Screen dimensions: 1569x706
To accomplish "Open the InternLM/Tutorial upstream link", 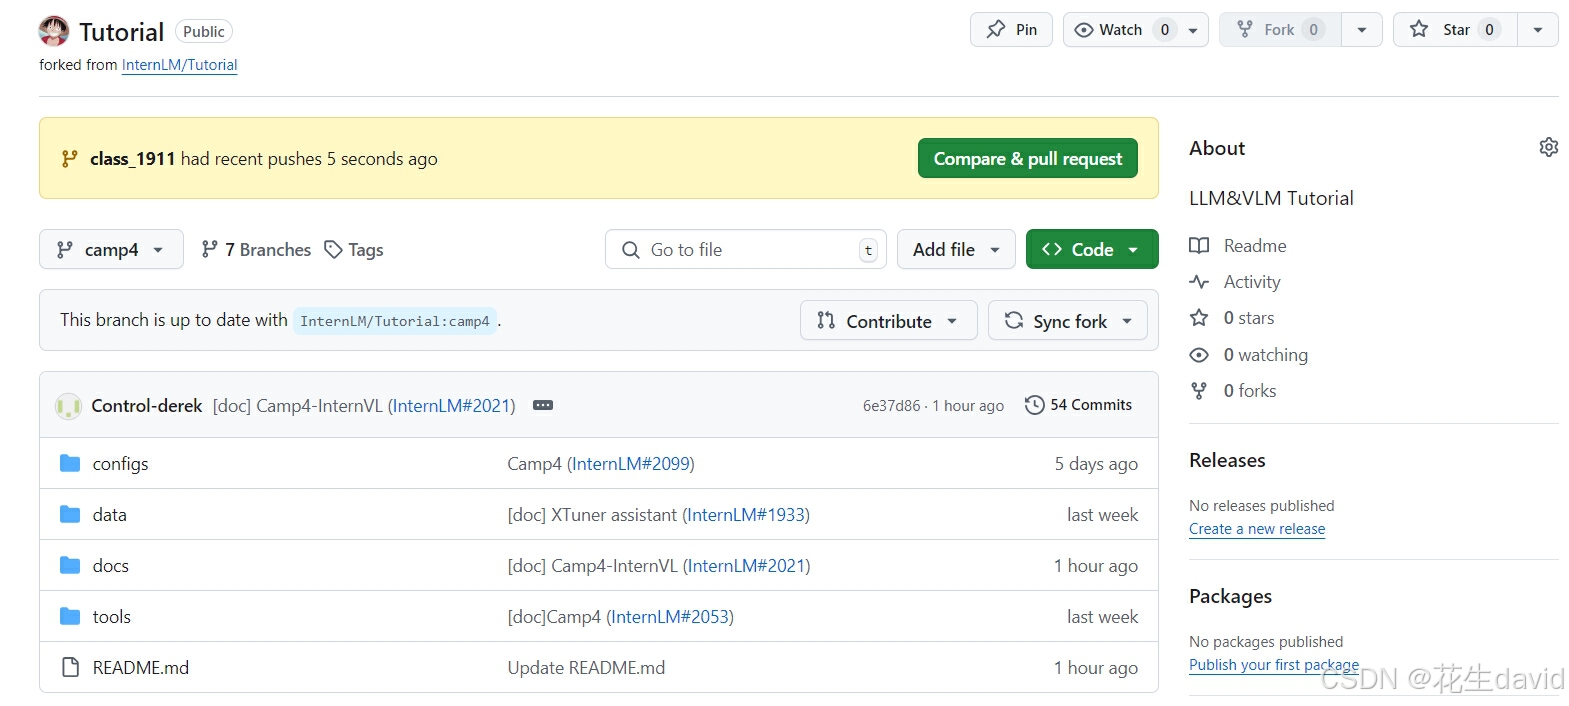I will pyautogui.click(x=179, y=65).
